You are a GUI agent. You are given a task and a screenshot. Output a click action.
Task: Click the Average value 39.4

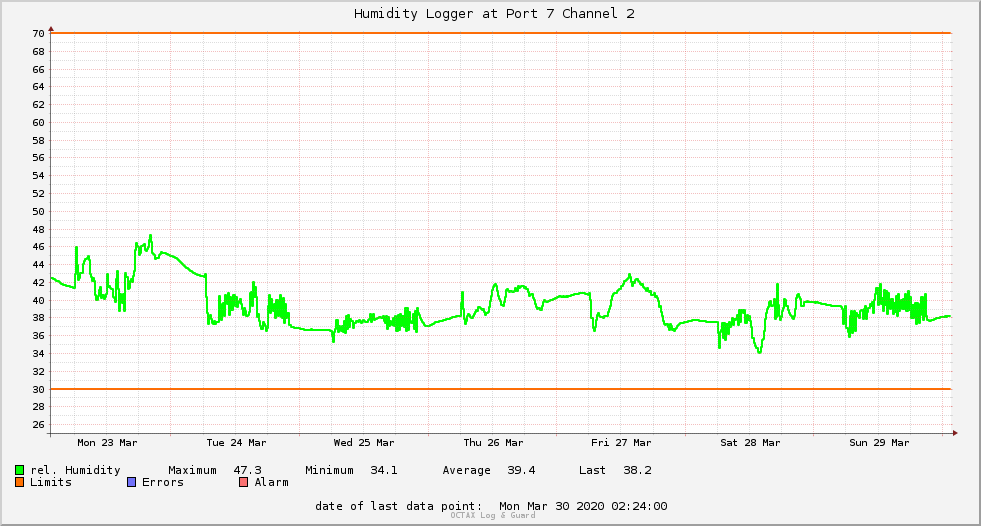pyautogui.click(x=521, y=470)
